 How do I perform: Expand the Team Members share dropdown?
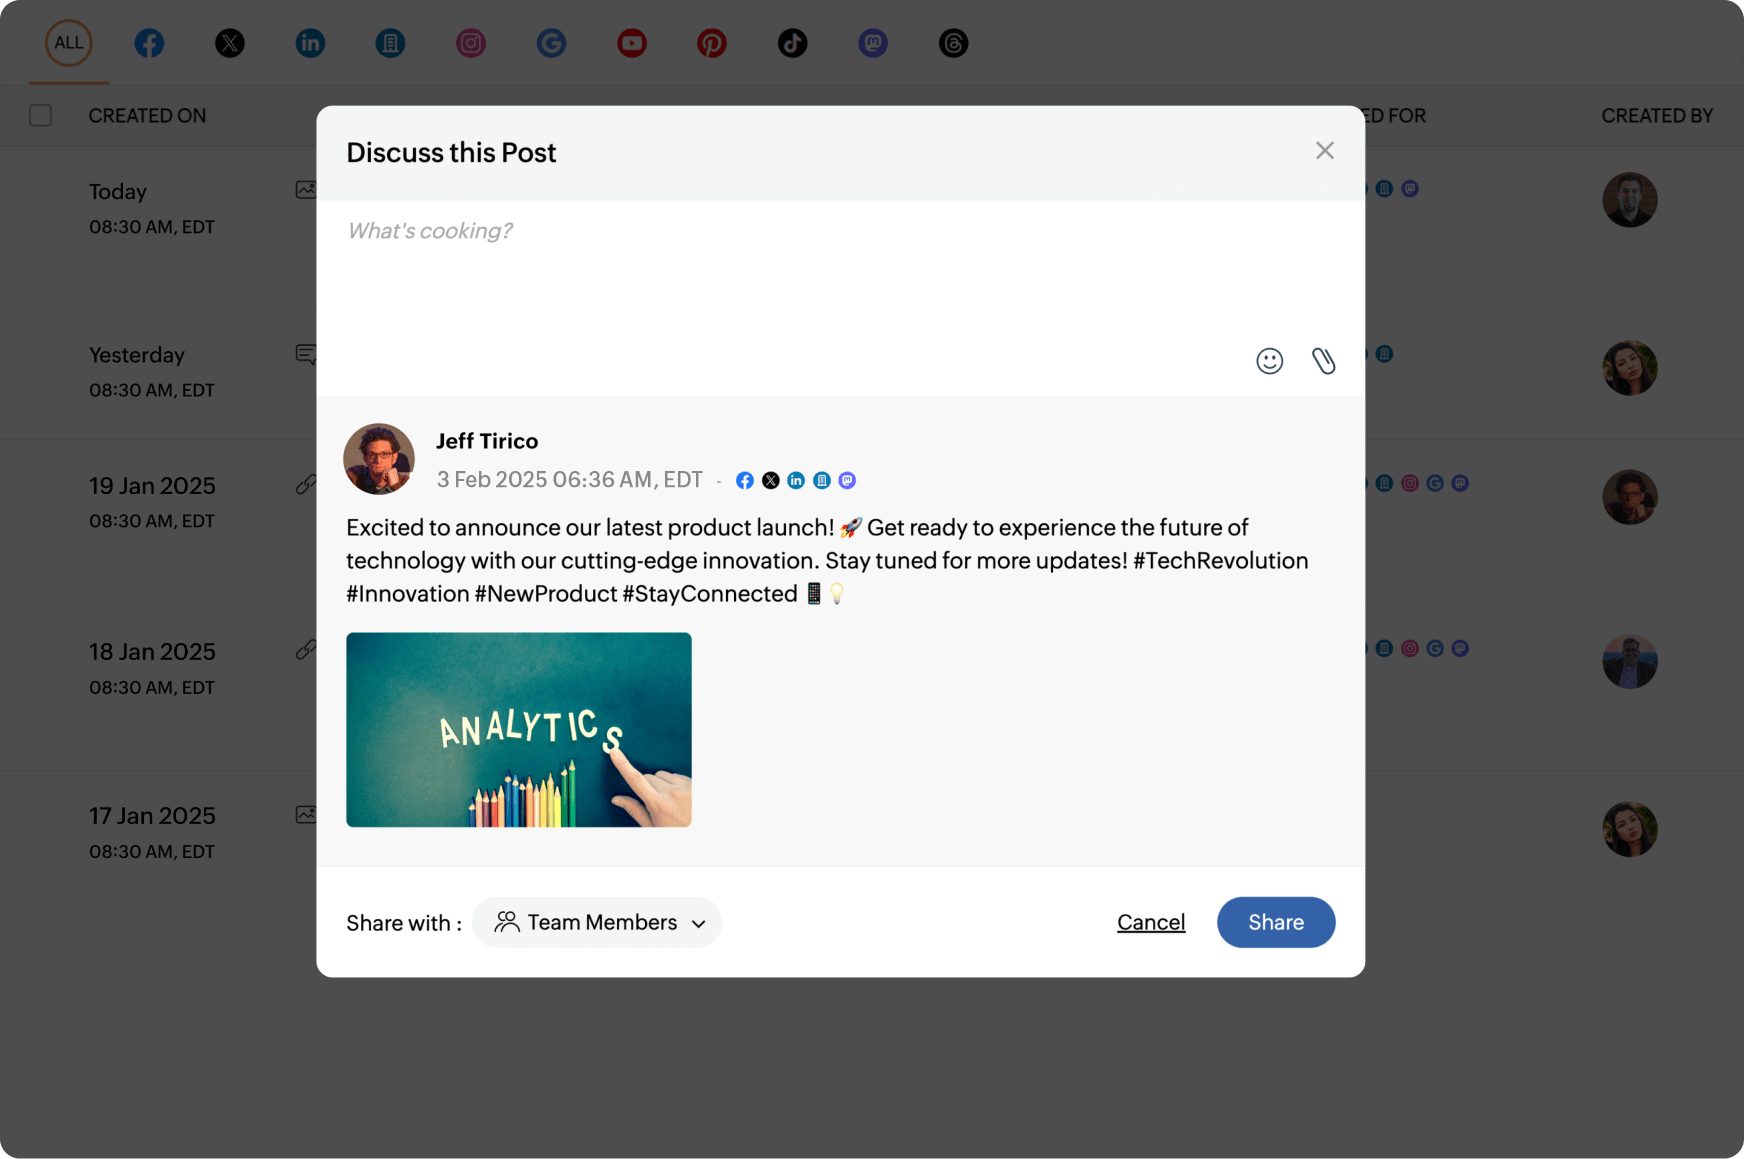click(x=597, y=922)
